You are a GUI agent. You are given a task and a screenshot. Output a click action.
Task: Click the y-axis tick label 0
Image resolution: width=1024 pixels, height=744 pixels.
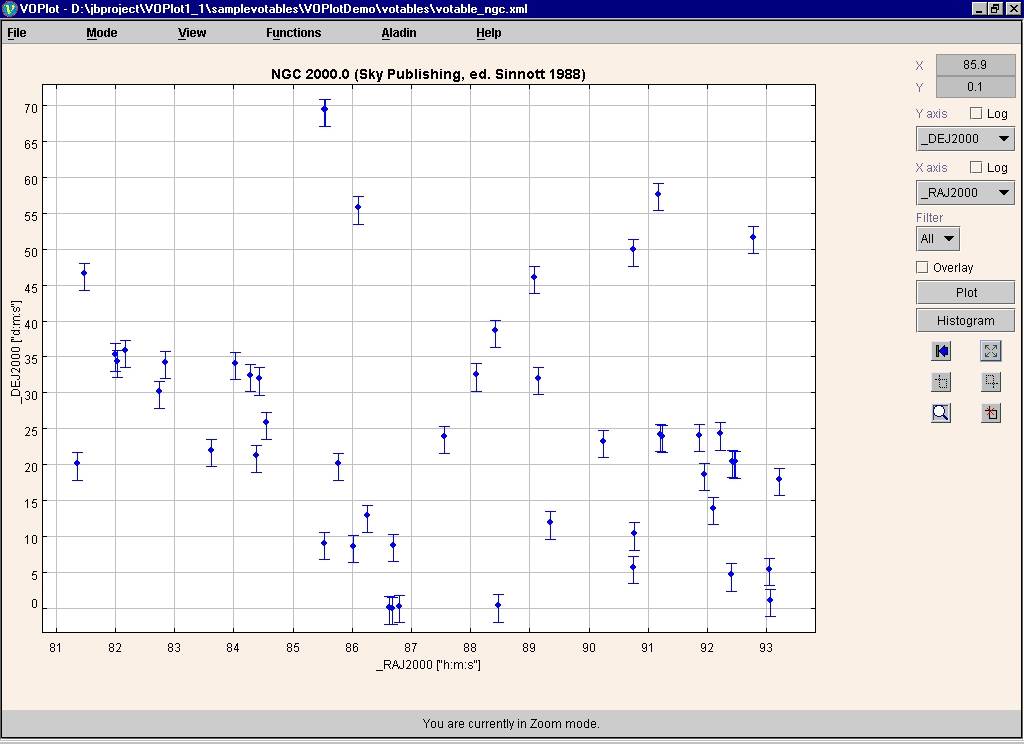pyautogui.click(x=34, y=604)
